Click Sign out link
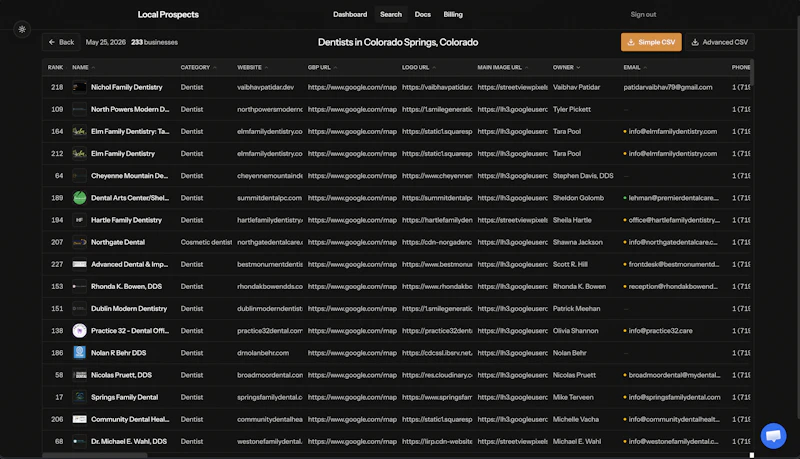The image size is (800, 459). (x=643, y=14)
